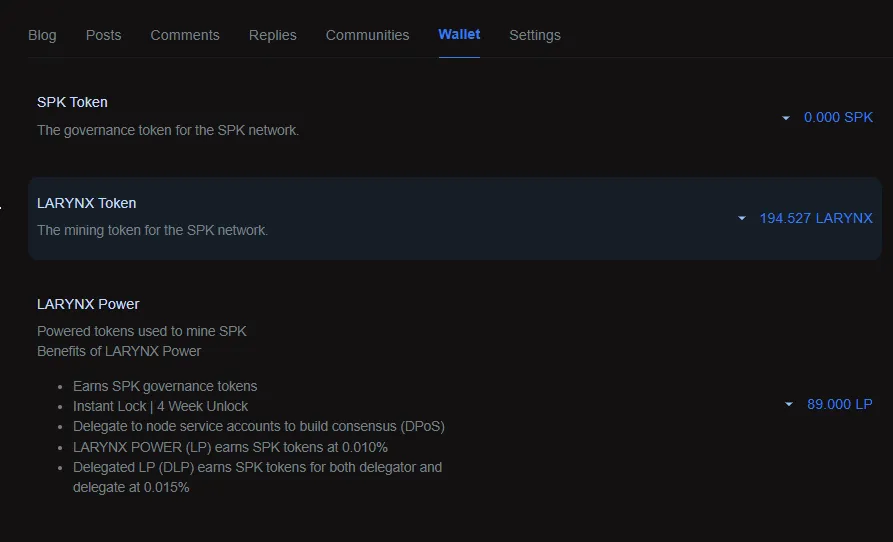Select the Communities tab
Image resolution: width=893 pixels, height=542 pixels.
[x=367, y=35]
